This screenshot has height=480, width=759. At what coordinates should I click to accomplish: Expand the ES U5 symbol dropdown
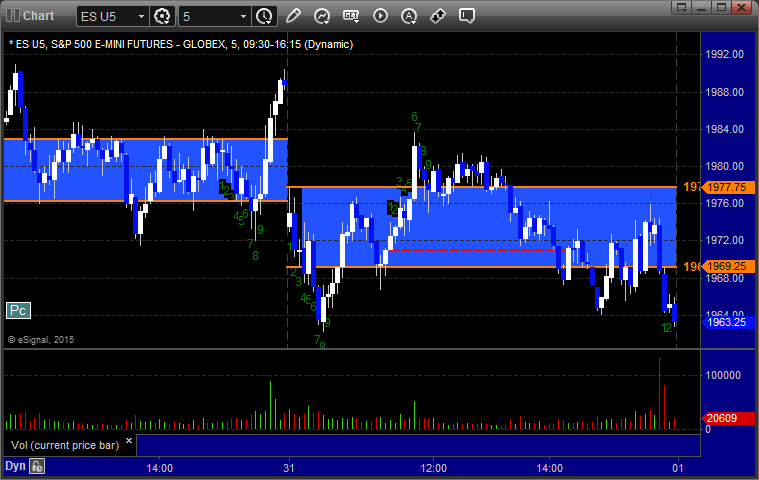(141, 16)
